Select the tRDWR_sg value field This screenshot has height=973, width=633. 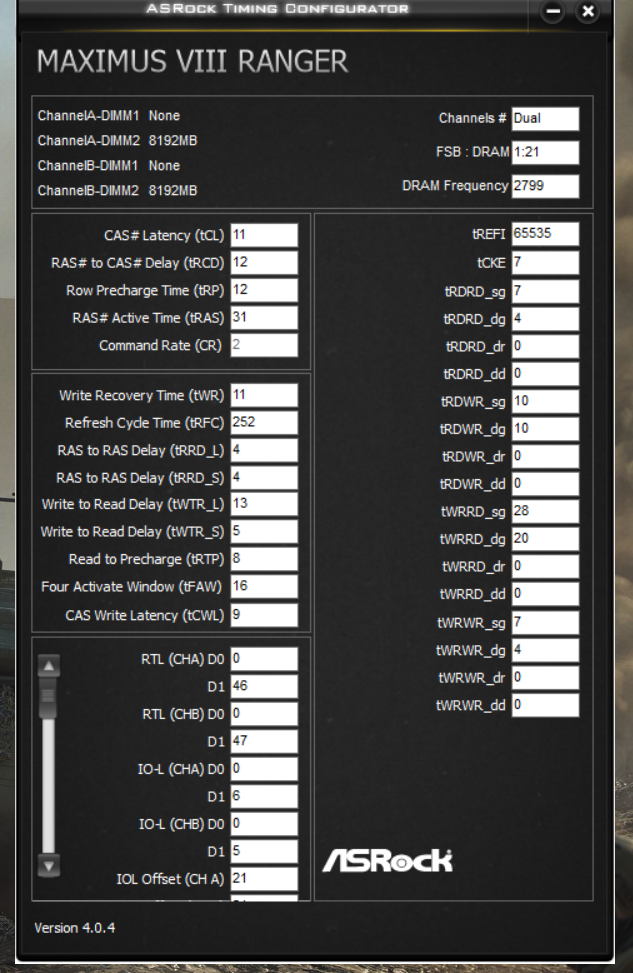tap(545, 401)
